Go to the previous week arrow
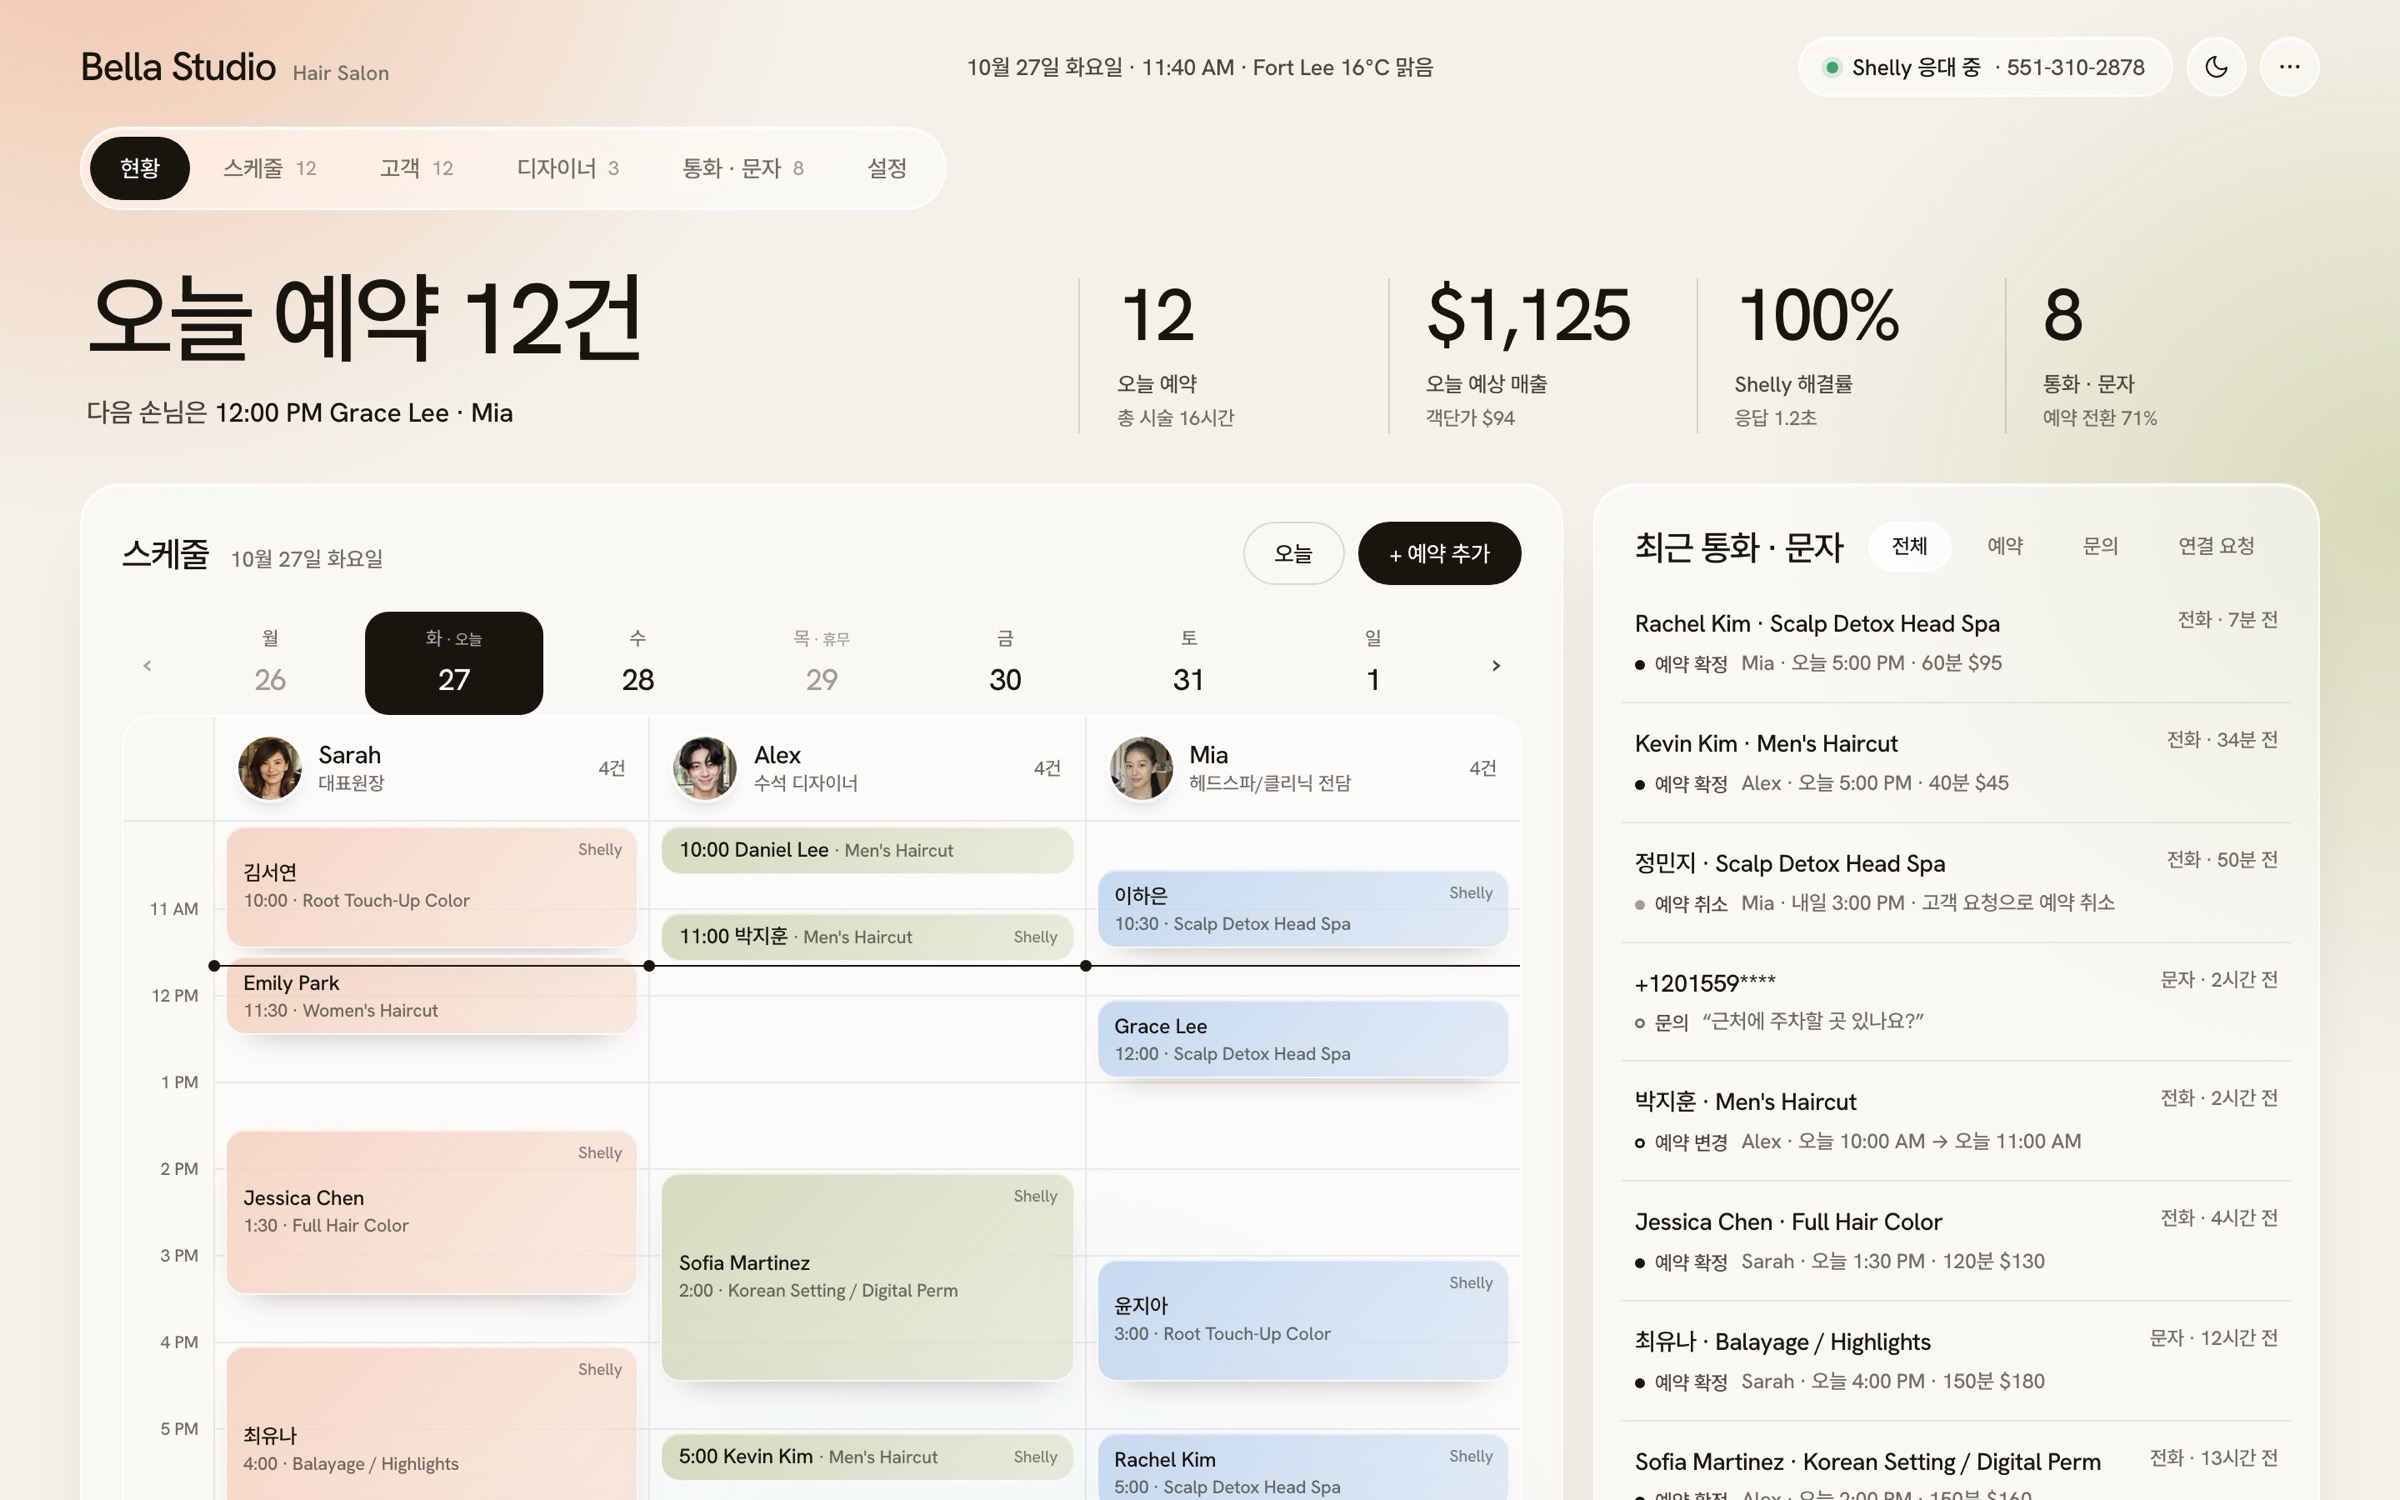 147,665
